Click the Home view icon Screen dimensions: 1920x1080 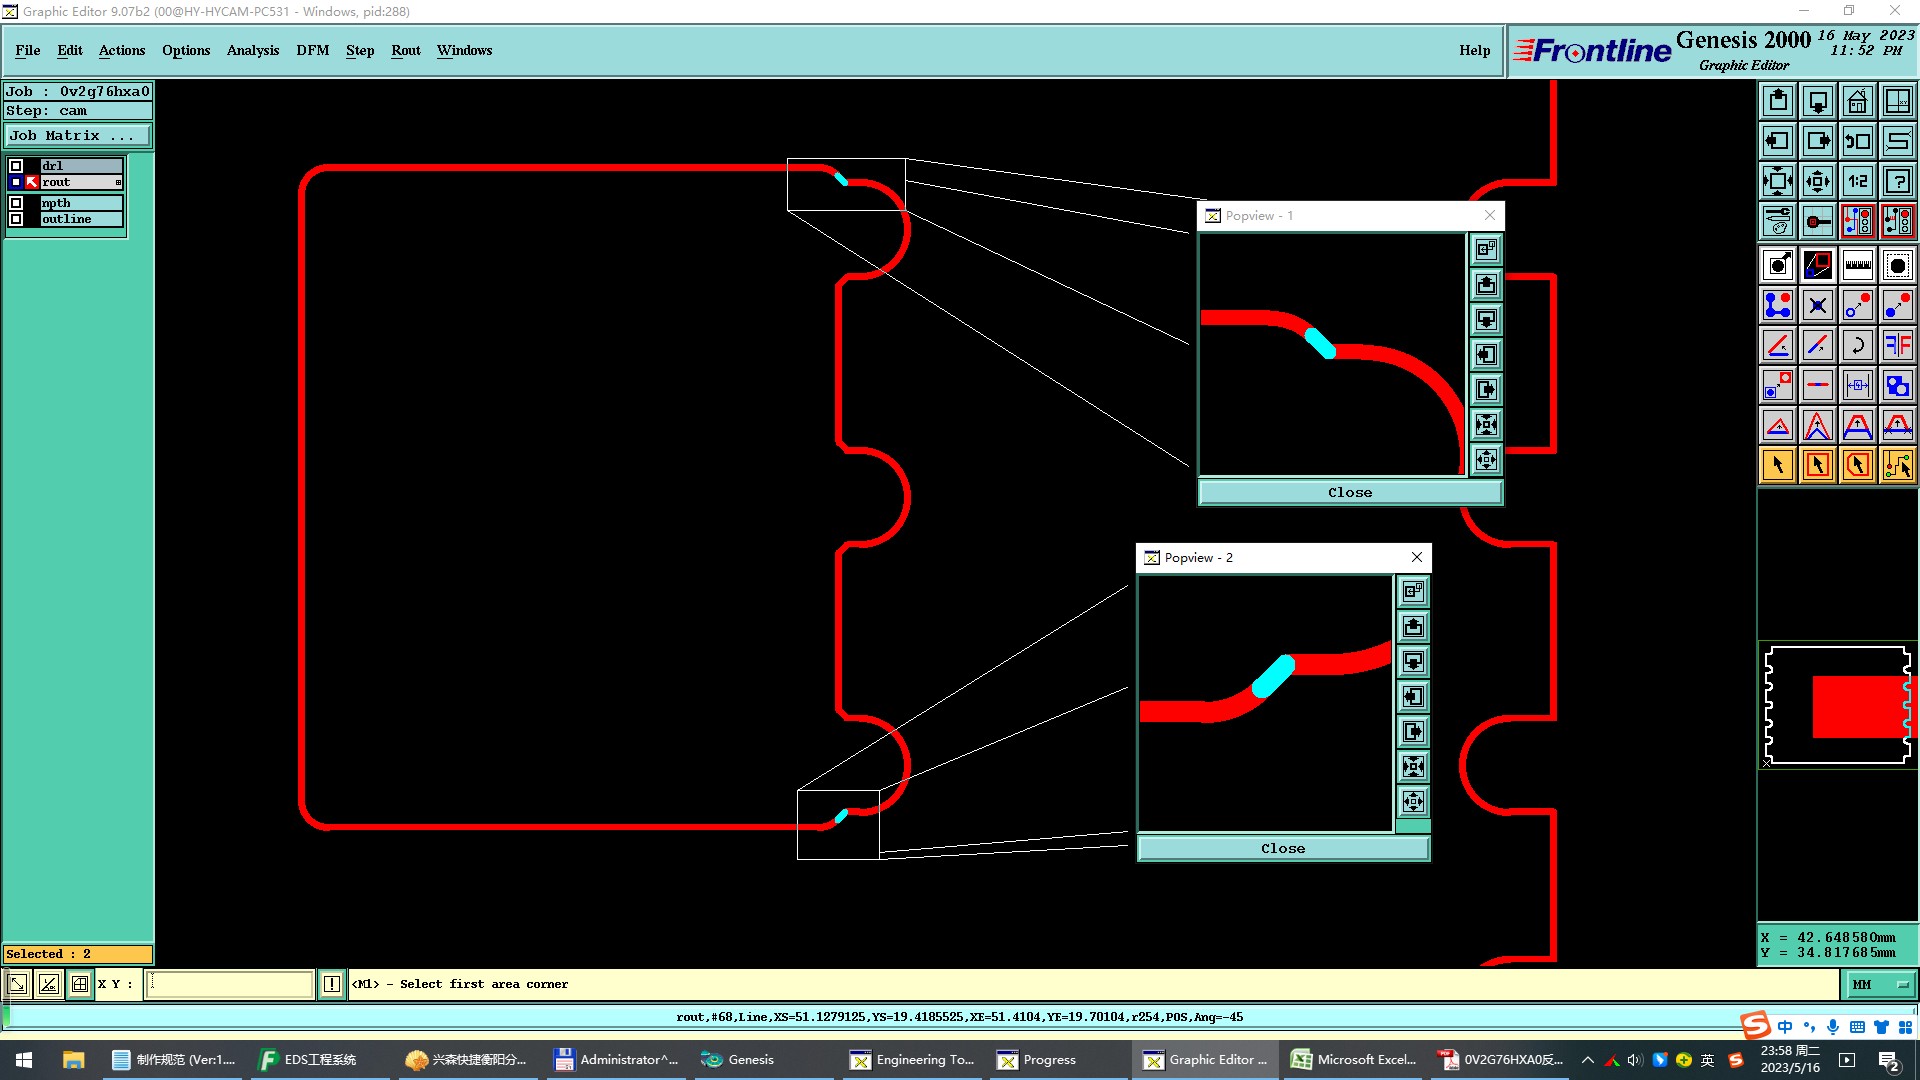(x=1857, y=101)
